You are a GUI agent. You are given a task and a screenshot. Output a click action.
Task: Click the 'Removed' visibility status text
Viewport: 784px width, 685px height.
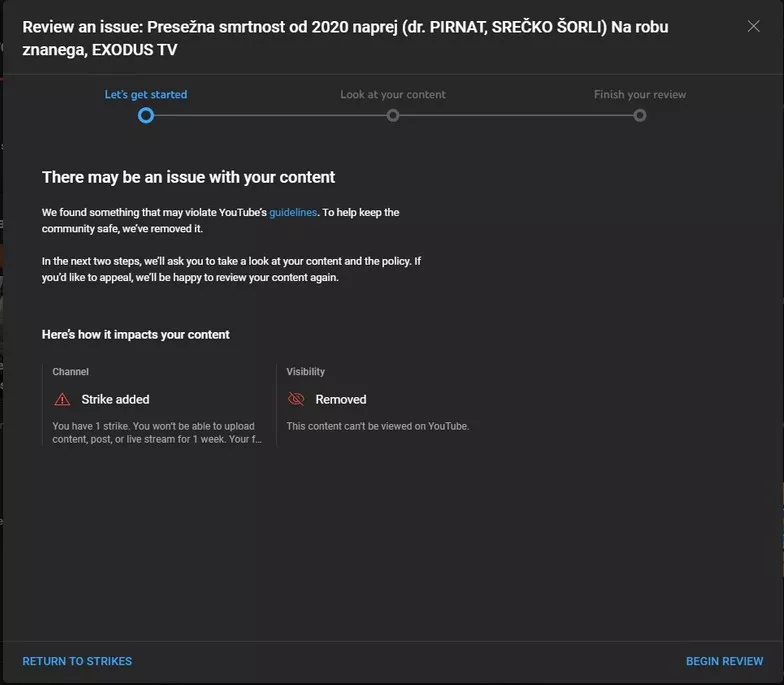341,399
